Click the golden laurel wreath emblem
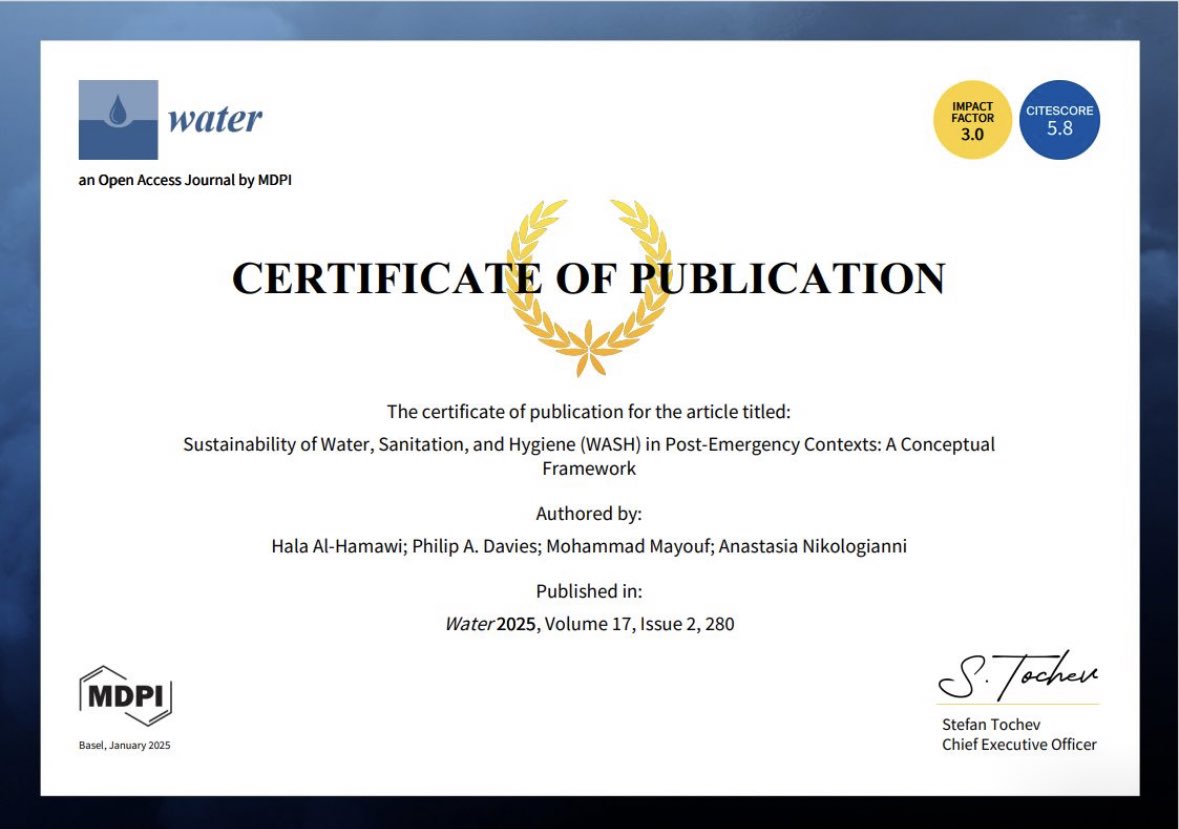This screenshot has height=829, width=1179. 589,287
